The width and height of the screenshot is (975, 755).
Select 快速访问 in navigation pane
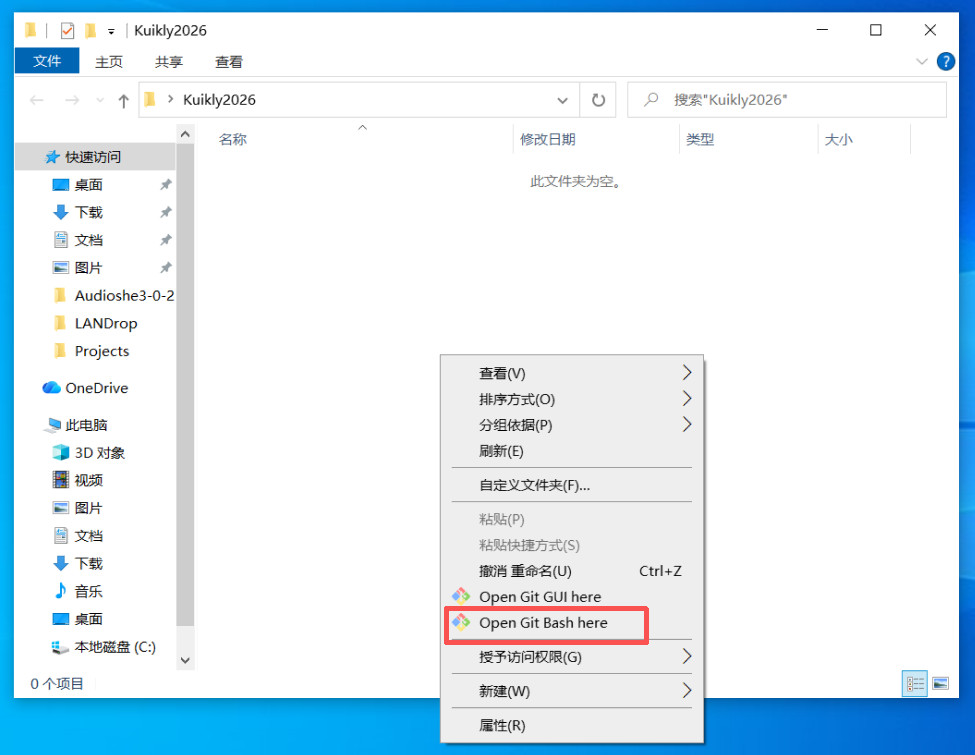coord(95,157)
